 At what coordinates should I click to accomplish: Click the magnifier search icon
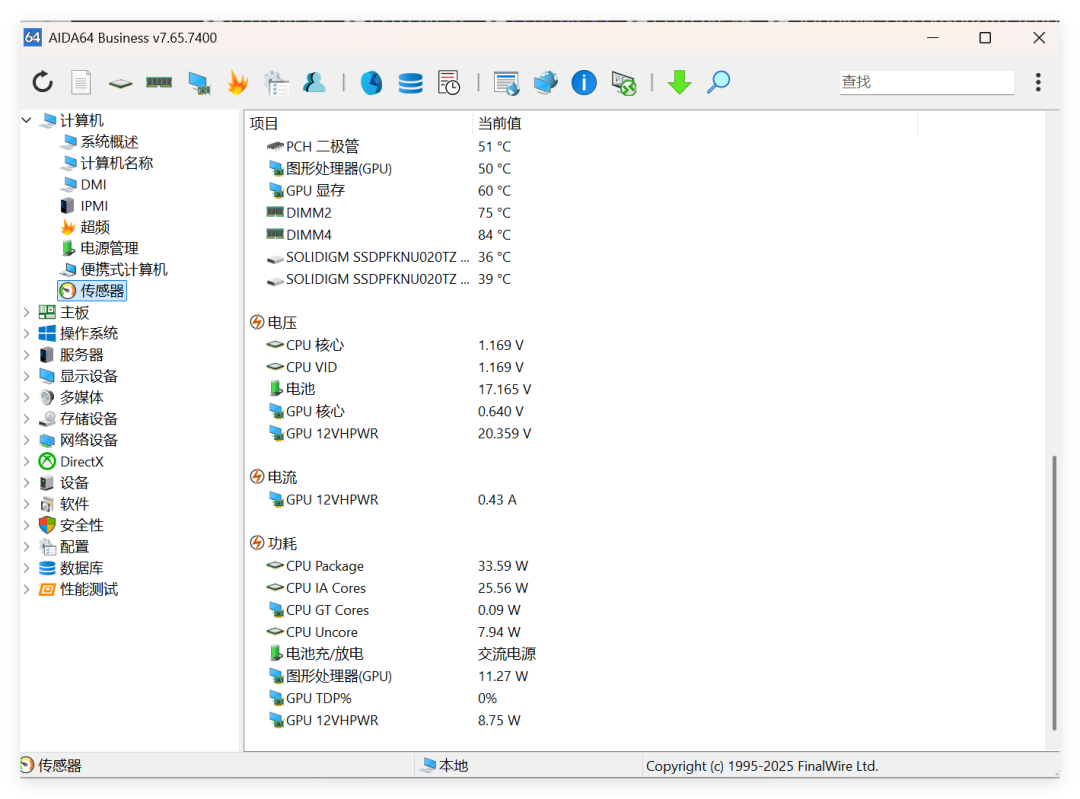point(718,82)
